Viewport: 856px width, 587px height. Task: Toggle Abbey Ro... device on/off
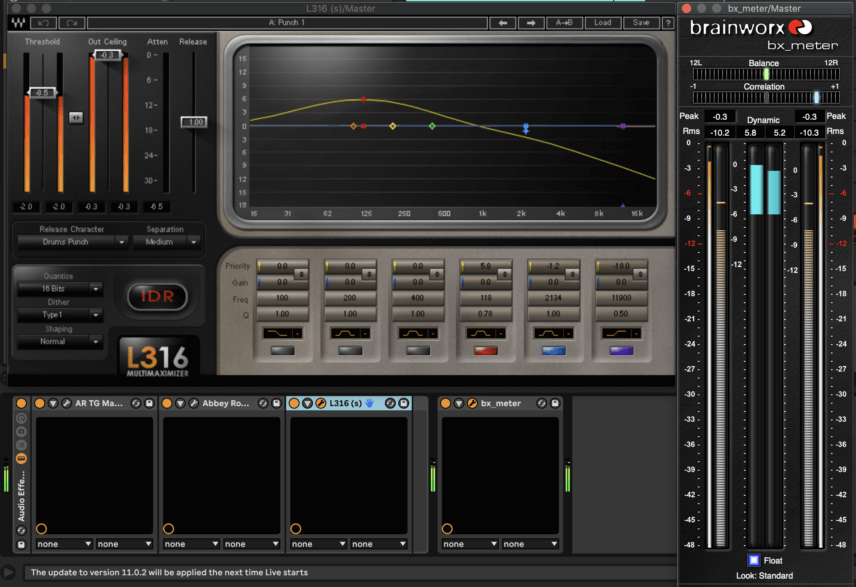[167, 404]
